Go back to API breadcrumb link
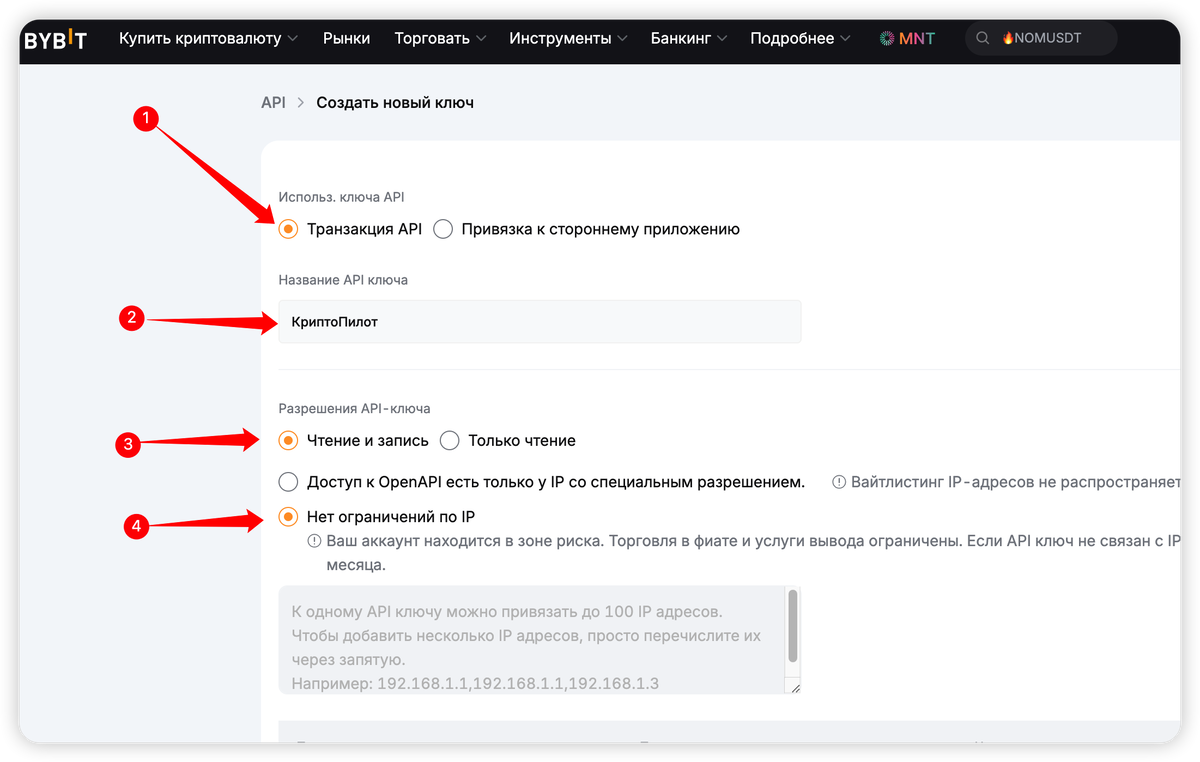 click(273, 103)
